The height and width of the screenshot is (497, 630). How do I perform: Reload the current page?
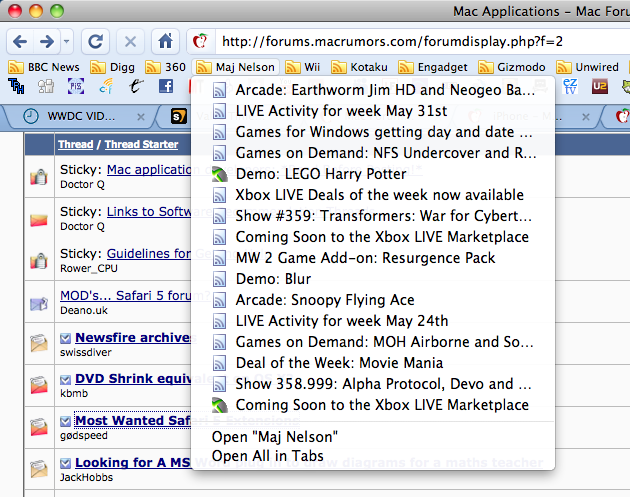coord(96,41)
